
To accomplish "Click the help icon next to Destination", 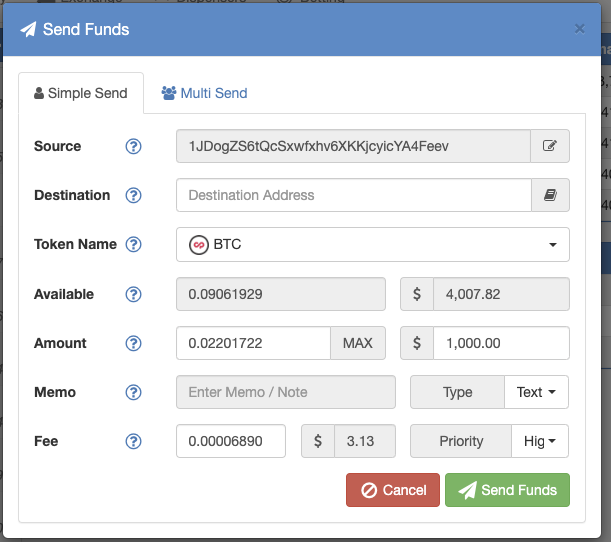I will 133,195.
